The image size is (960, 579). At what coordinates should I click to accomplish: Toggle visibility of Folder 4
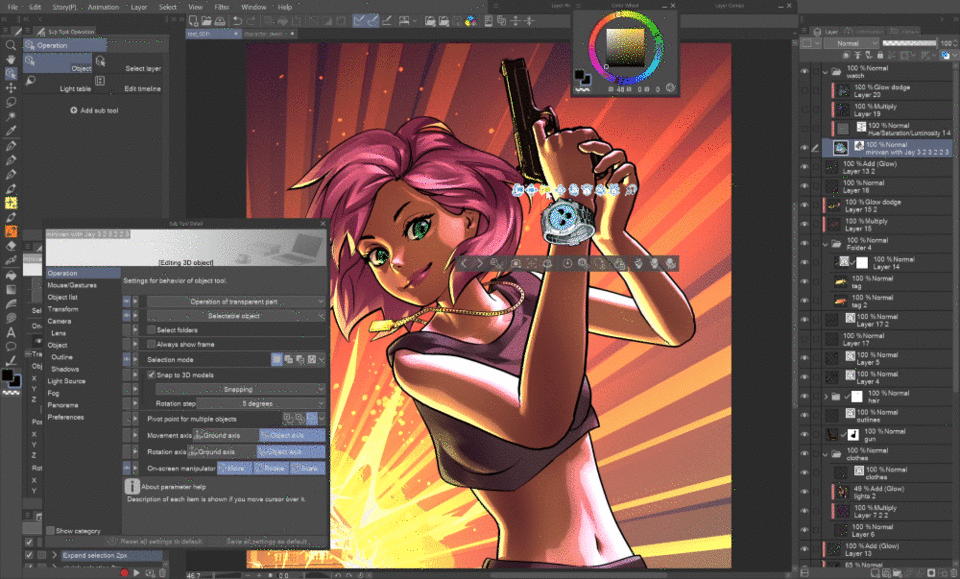804,244
